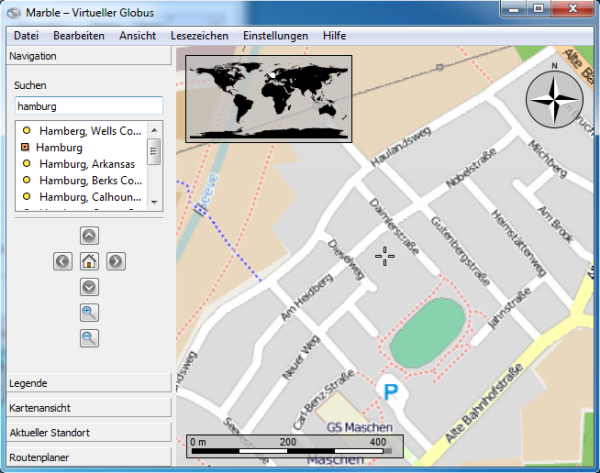Click the search field containing hamburg

pyautogui.click(x=88, y=106)
